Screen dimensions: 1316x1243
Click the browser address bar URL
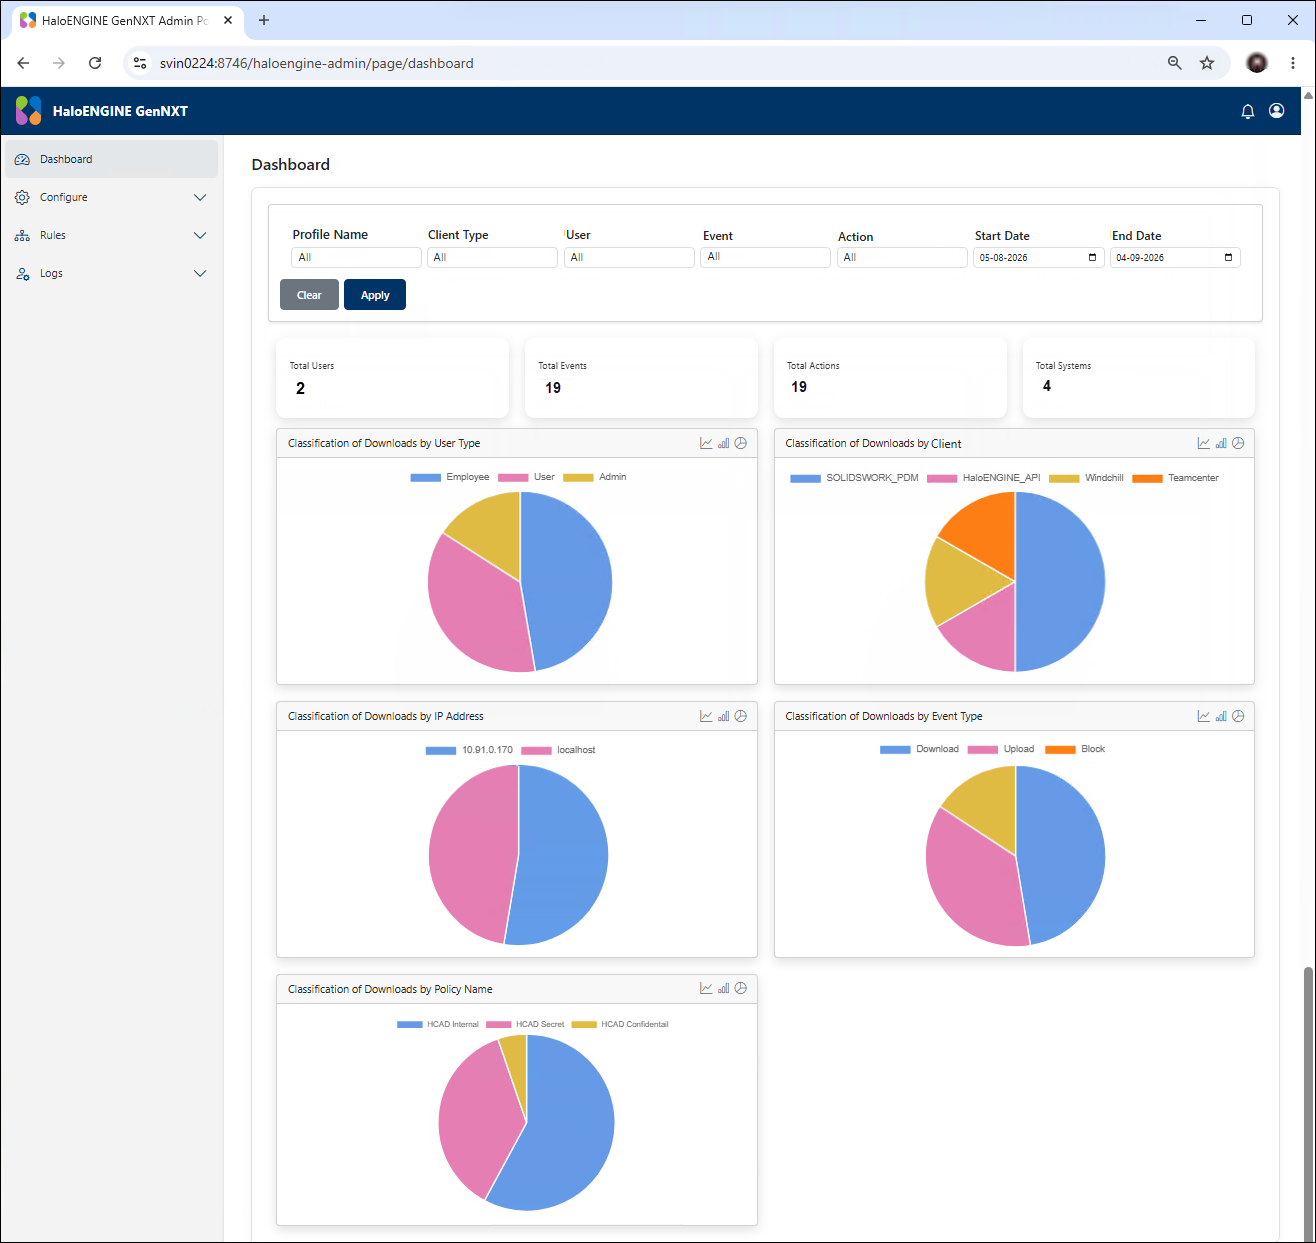click(317, 63)
